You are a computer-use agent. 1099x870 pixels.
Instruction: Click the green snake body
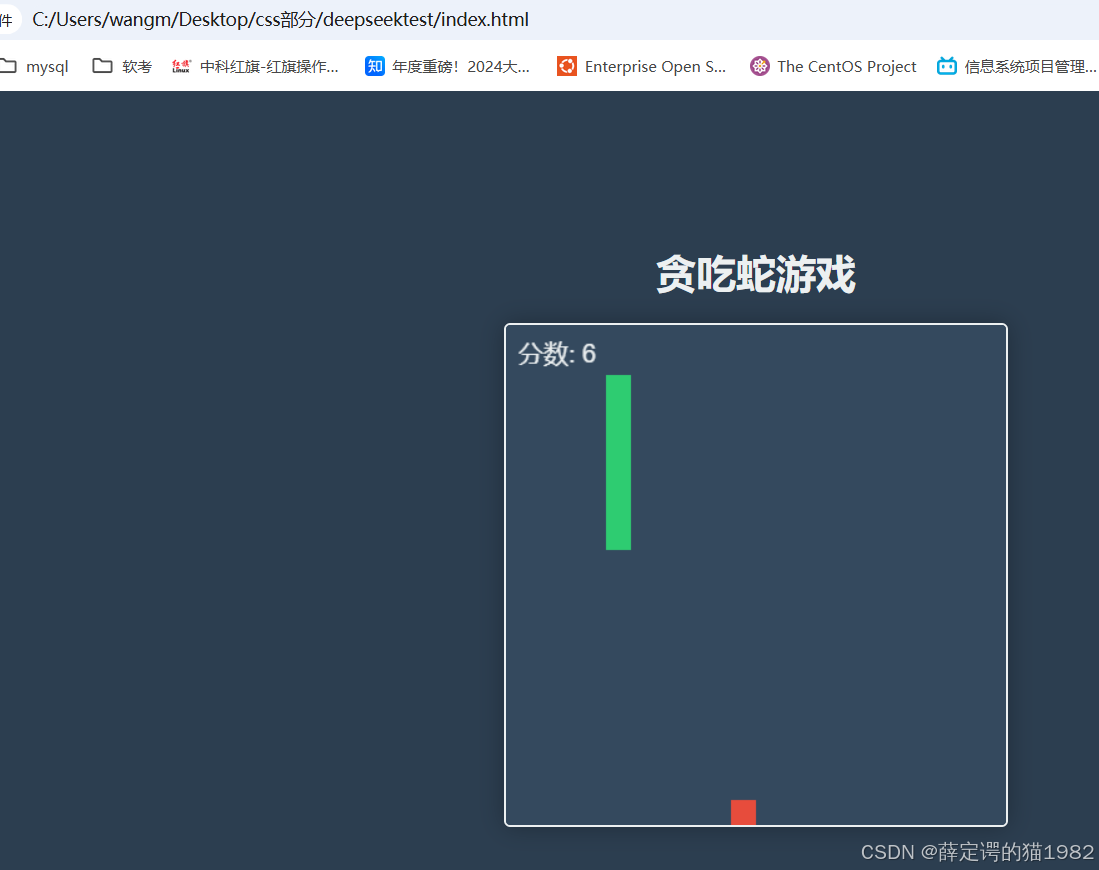tap(618, 462)
